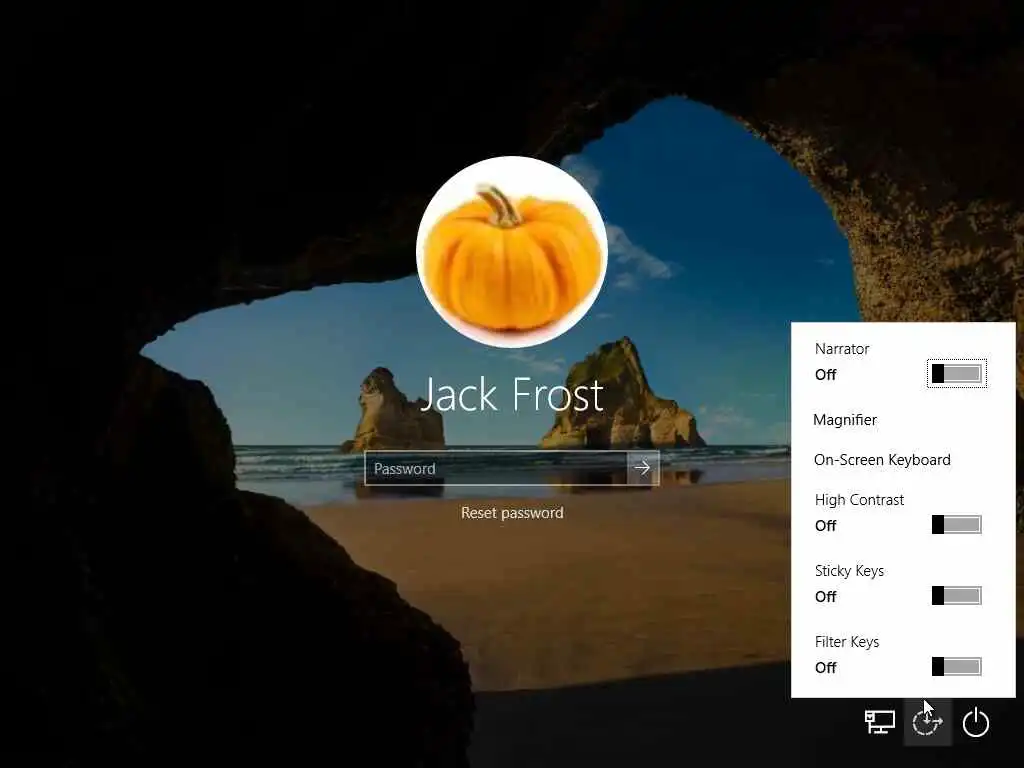Click the High Contrast label

pyautogui.click(x=859, y=500)
